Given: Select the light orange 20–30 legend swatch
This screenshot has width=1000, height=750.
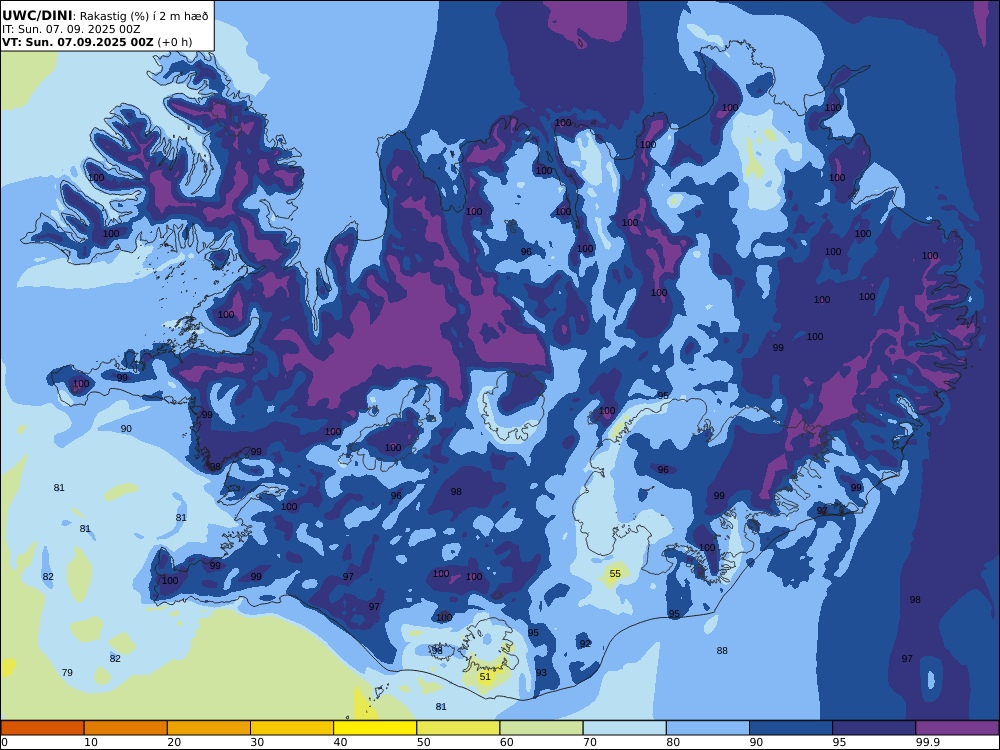Looking at the screenshot, I should tap(209, 728).
